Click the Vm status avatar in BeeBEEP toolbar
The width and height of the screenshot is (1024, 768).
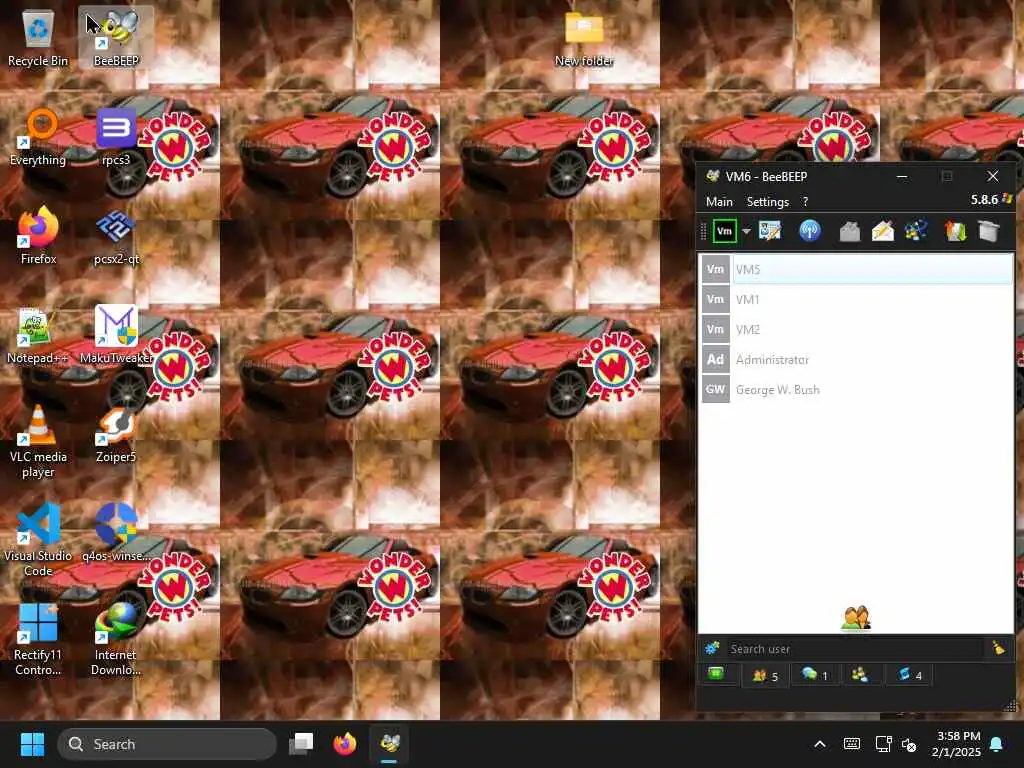(x=724, y=231)
